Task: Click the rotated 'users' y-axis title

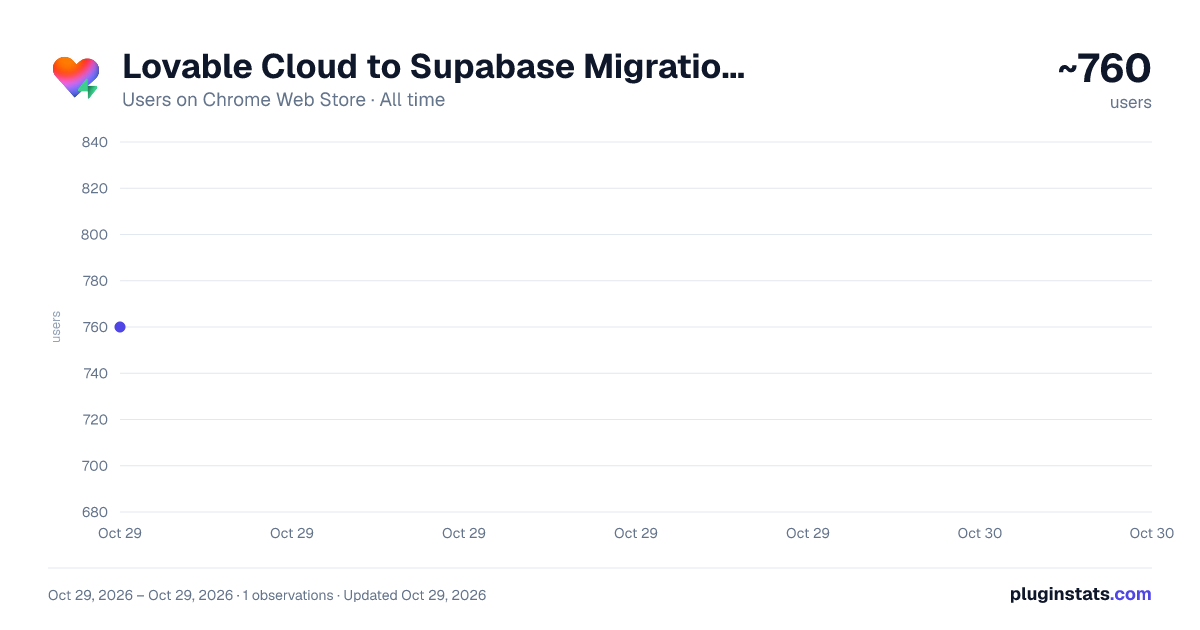Action: click(x=56, y=327)
